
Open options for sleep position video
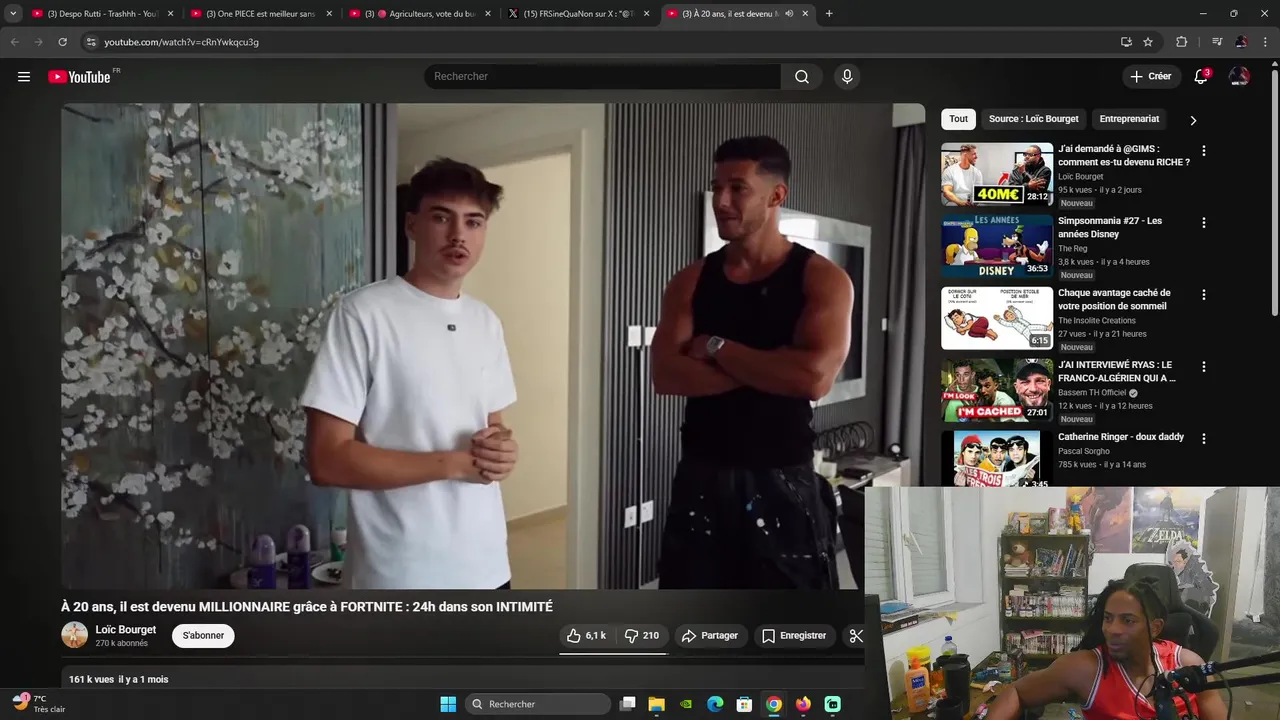(1204, 295)
